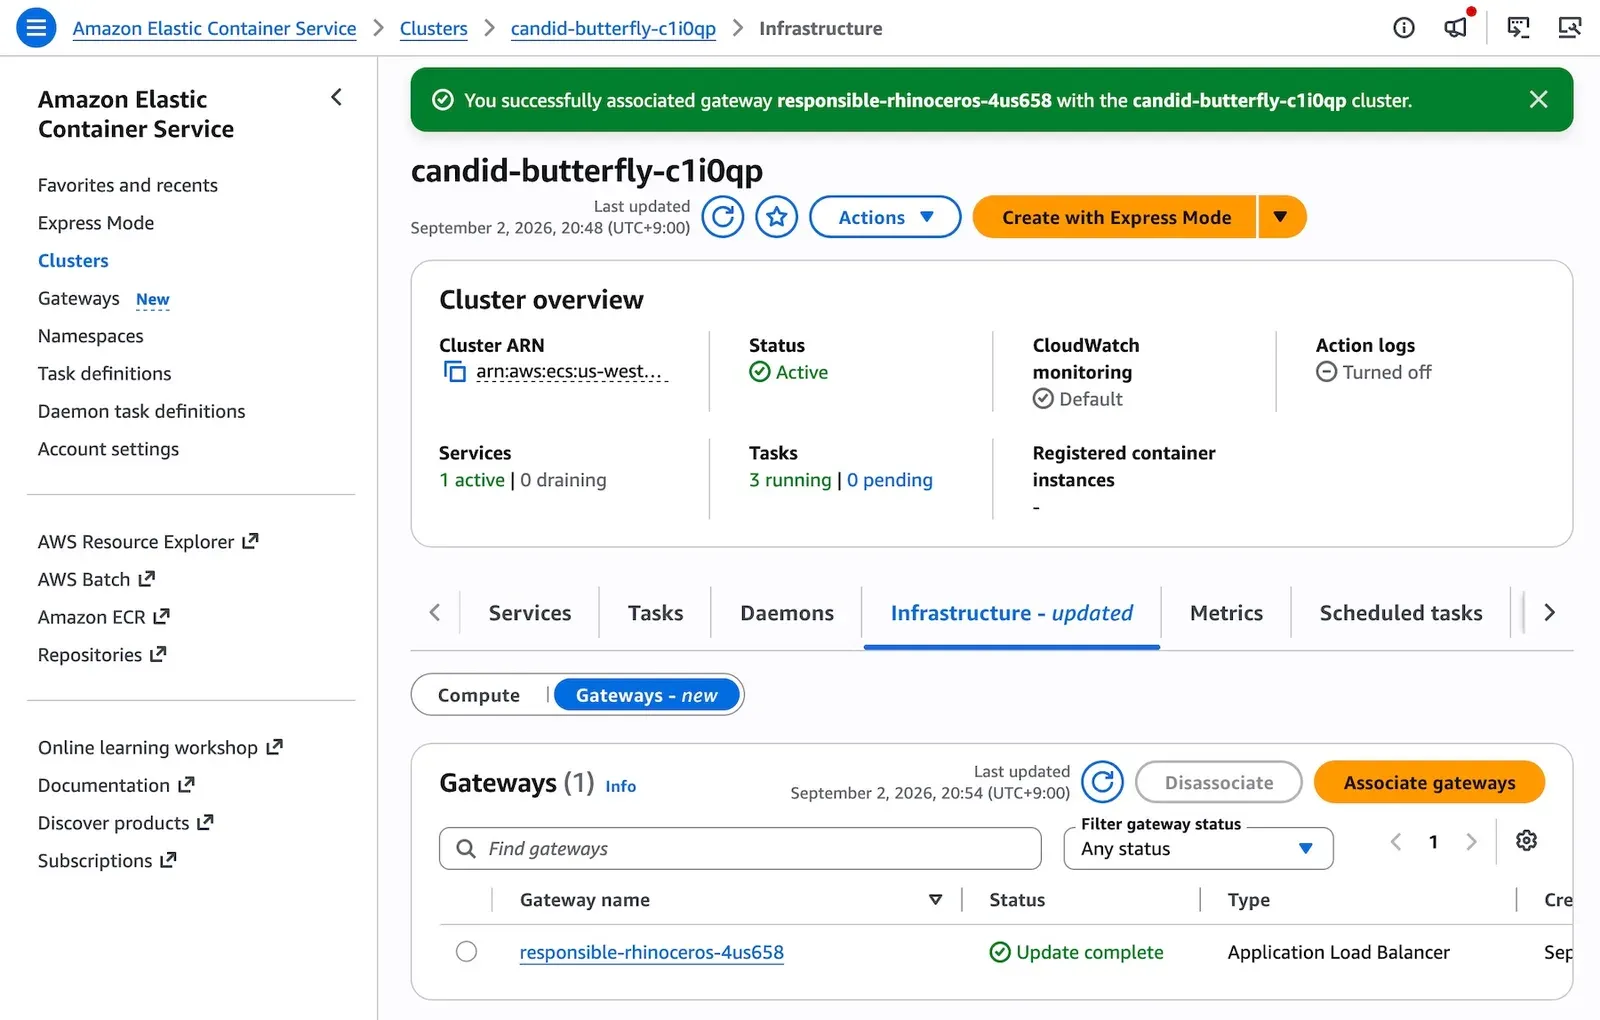The width and height of the screenshot is (1600, 1020).
Task: Open the hamburger navigation menu
Action: tap(36, 28)
